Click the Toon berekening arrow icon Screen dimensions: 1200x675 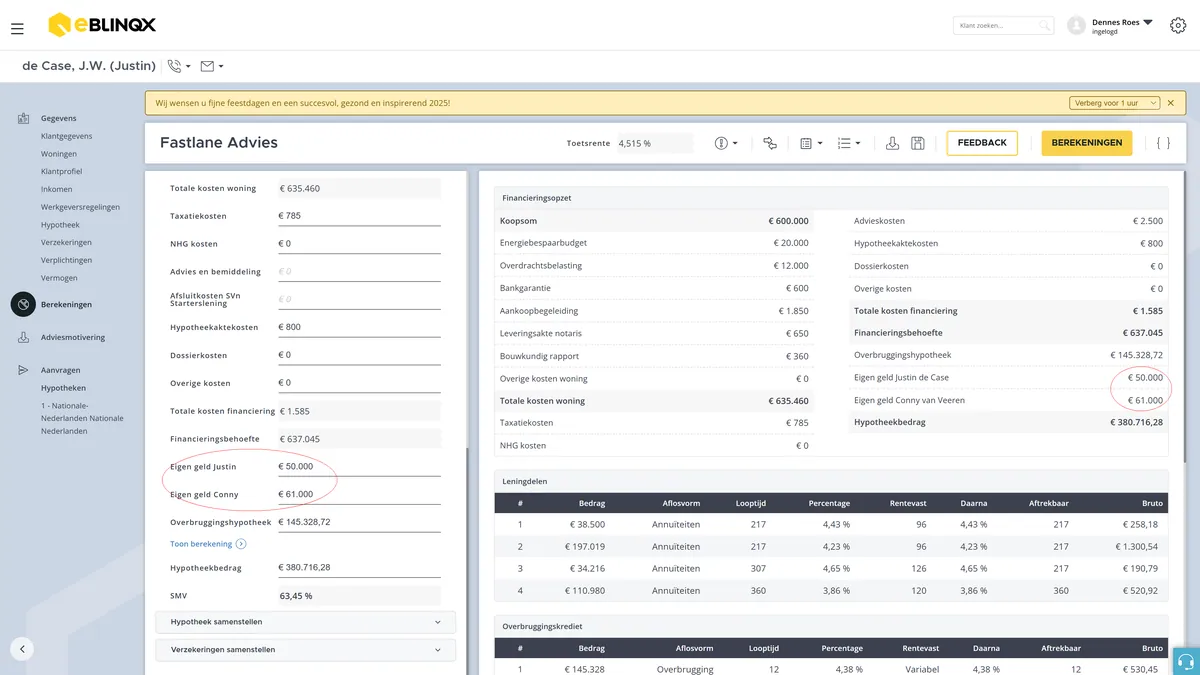pos(241,544)
